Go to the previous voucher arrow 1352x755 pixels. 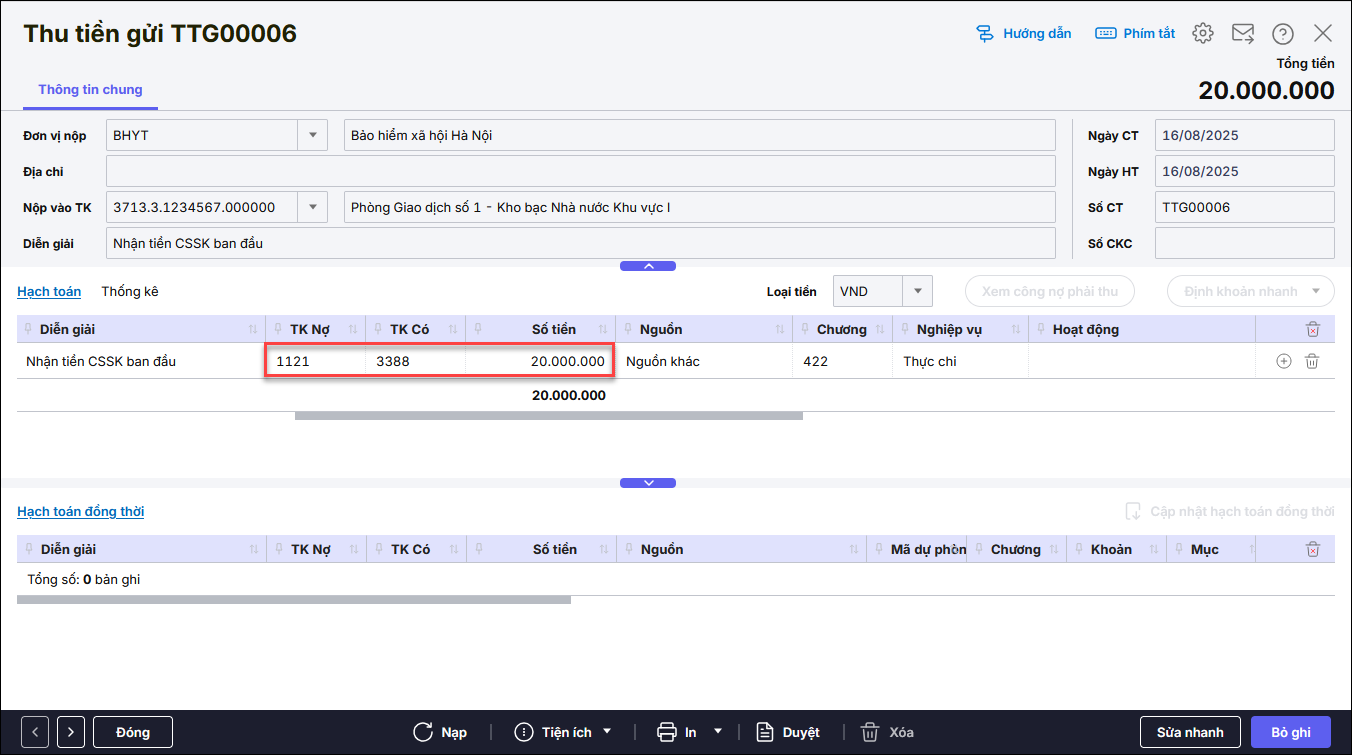pos(35,732)
